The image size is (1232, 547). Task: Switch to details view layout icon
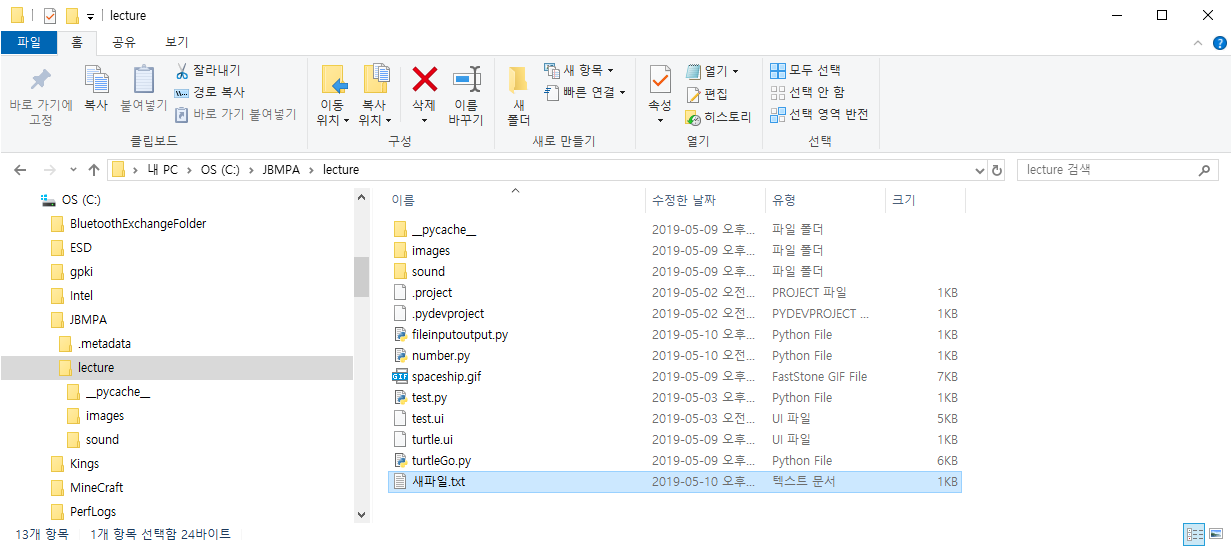pos(1194,535)
